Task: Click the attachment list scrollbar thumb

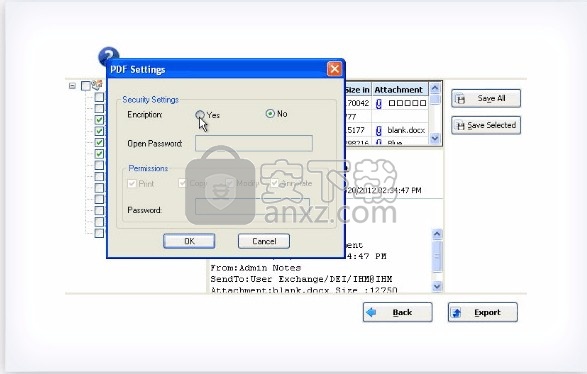Action: [435, 100]
